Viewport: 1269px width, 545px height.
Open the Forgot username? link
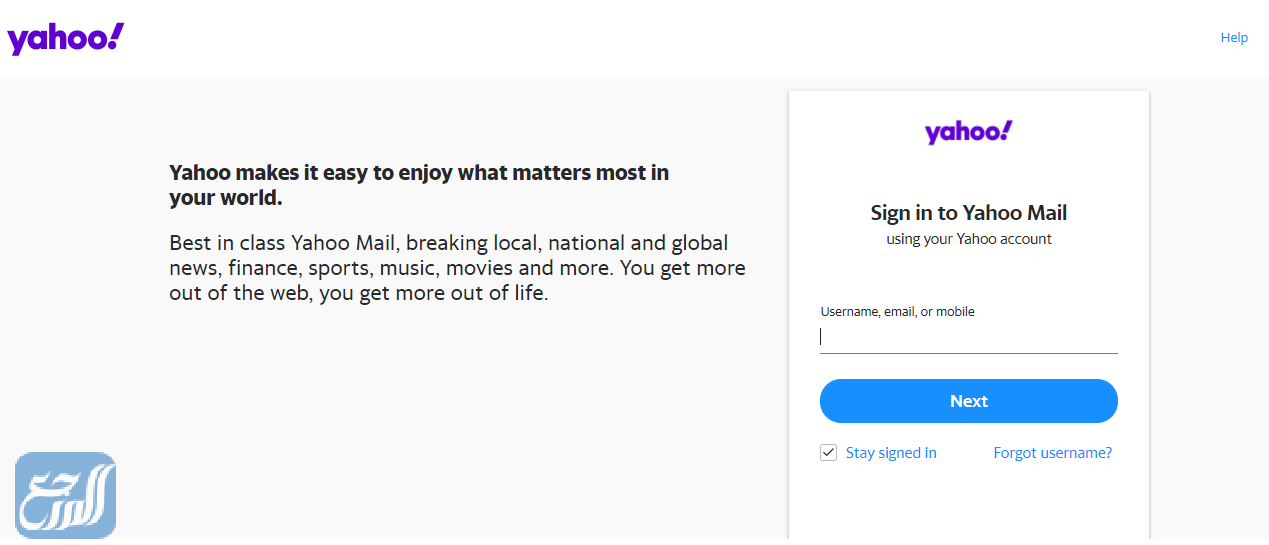point(1052,453)
